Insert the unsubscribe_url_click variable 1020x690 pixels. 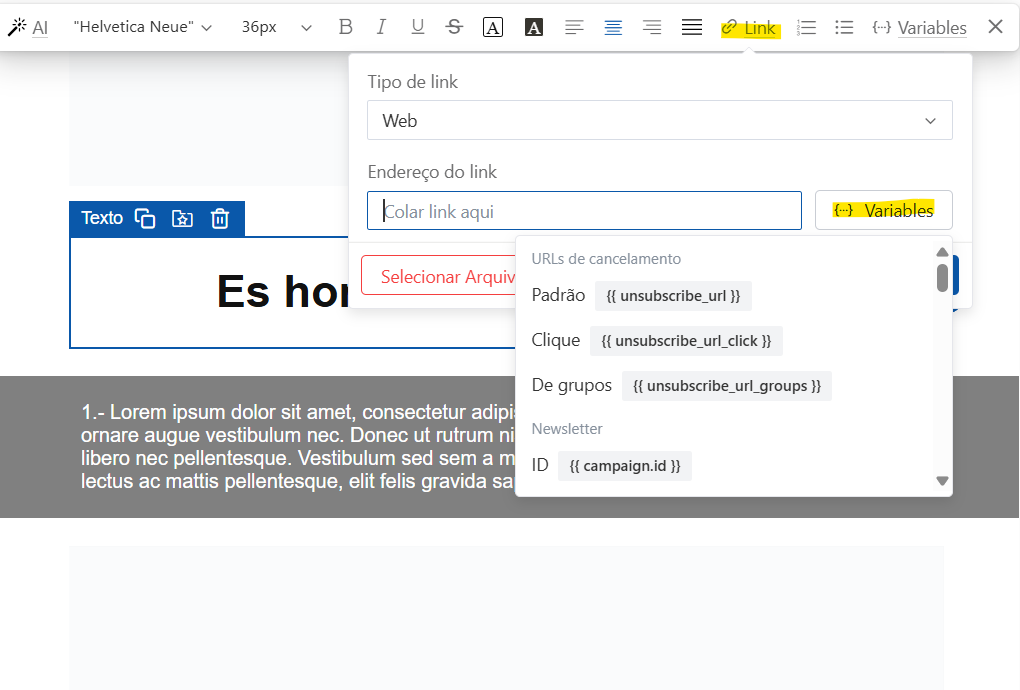coord(686,341)
